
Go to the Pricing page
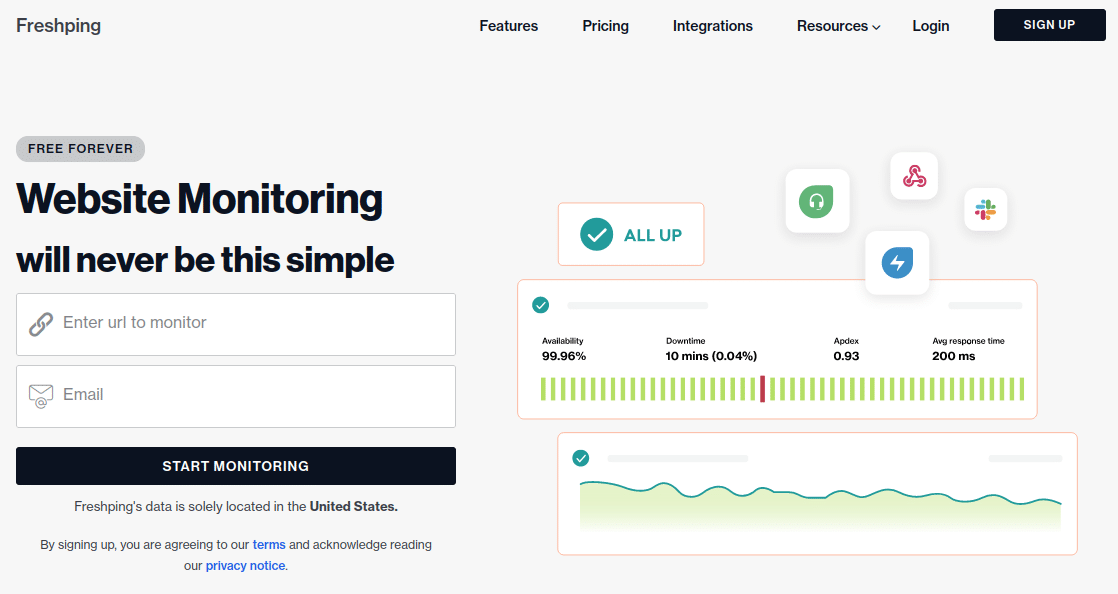point(605,26)
